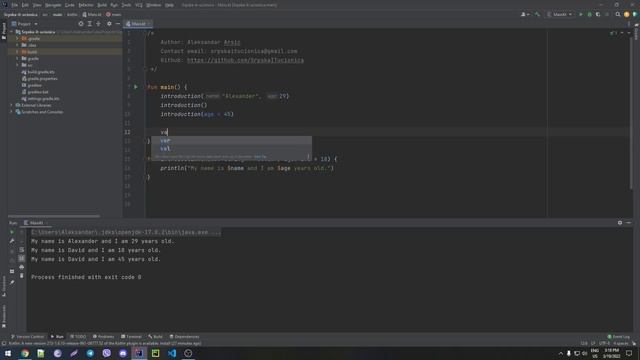Open the VCS menu

pos(139,5)
